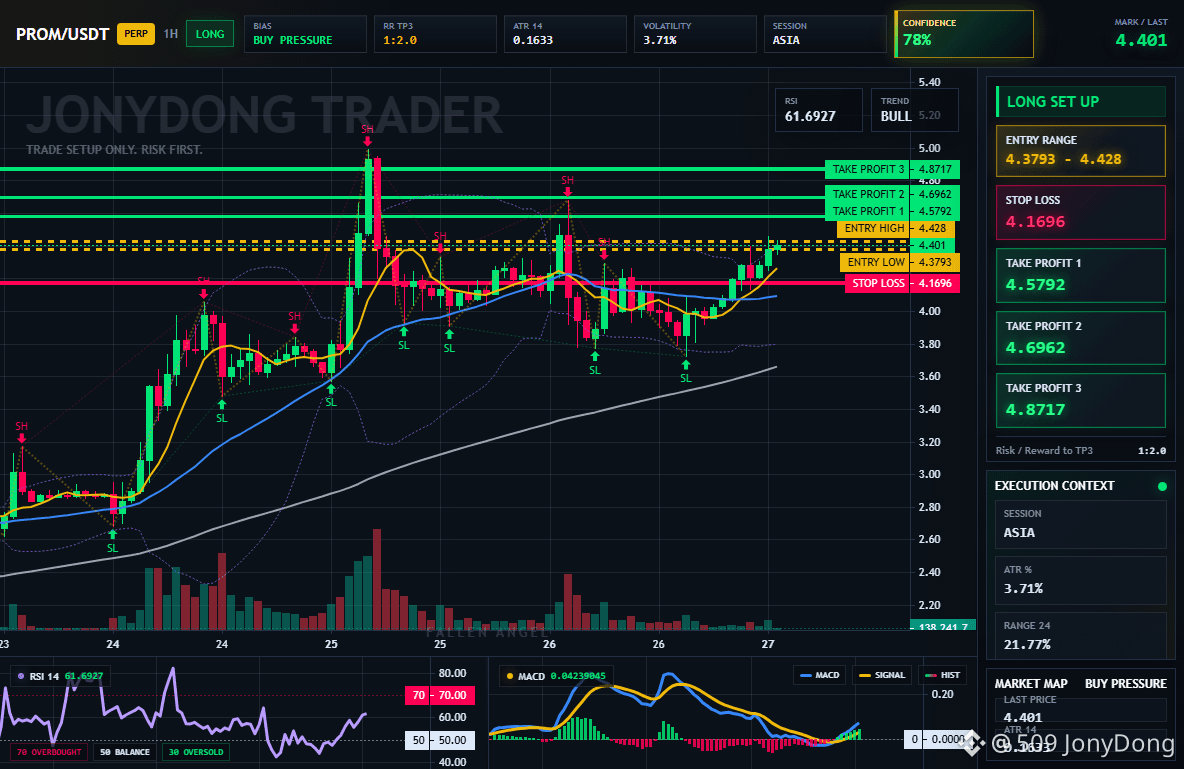Viewport: 1184px width, 769px height.
Task: Toggle the 50 Balance legend chip
Action: 125,752
